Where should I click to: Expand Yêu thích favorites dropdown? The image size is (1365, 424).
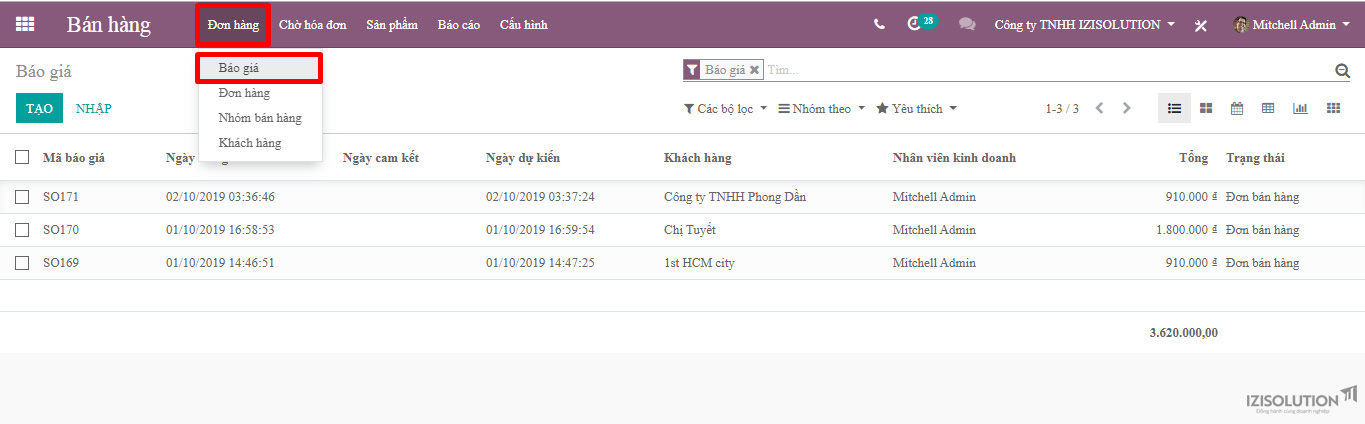coord(917,108)
